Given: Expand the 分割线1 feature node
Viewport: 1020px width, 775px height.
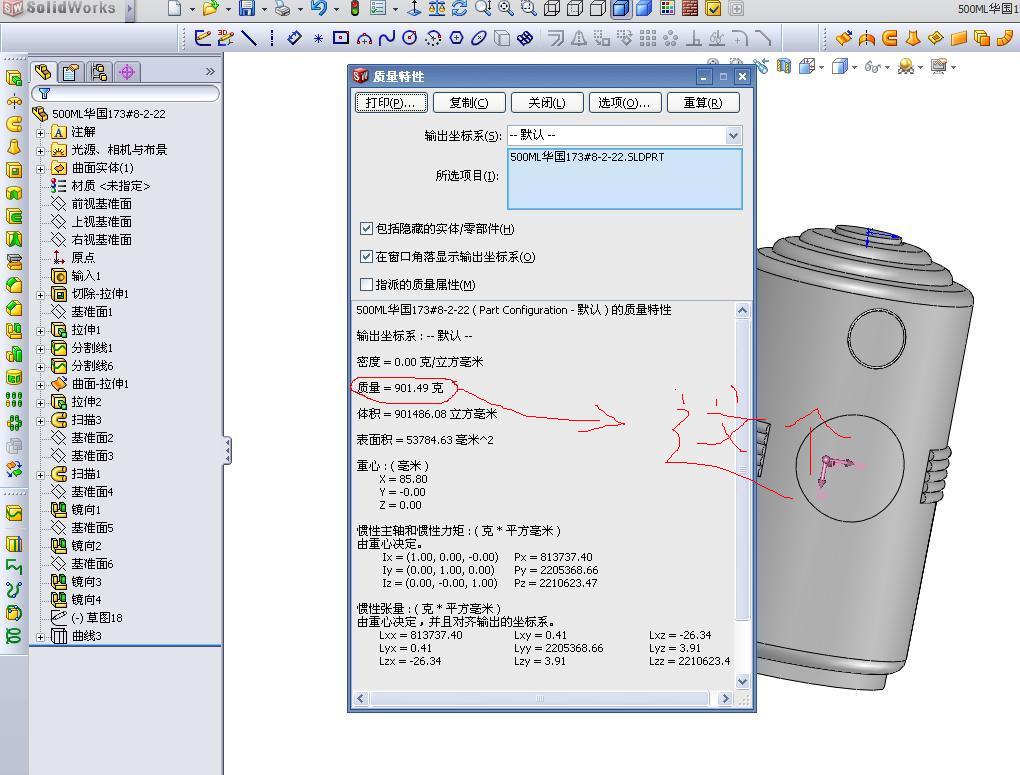Looking at the screenshot, I should point(40,349).
